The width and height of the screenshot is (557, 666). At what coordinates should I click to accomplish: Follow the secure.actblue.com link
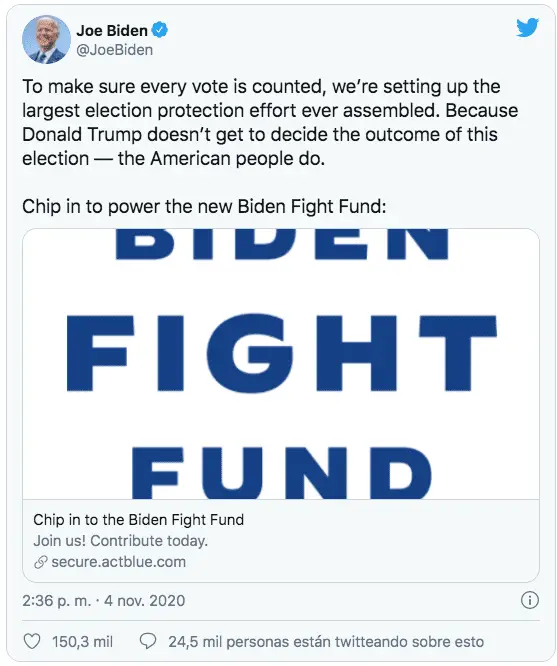(119, 562)
